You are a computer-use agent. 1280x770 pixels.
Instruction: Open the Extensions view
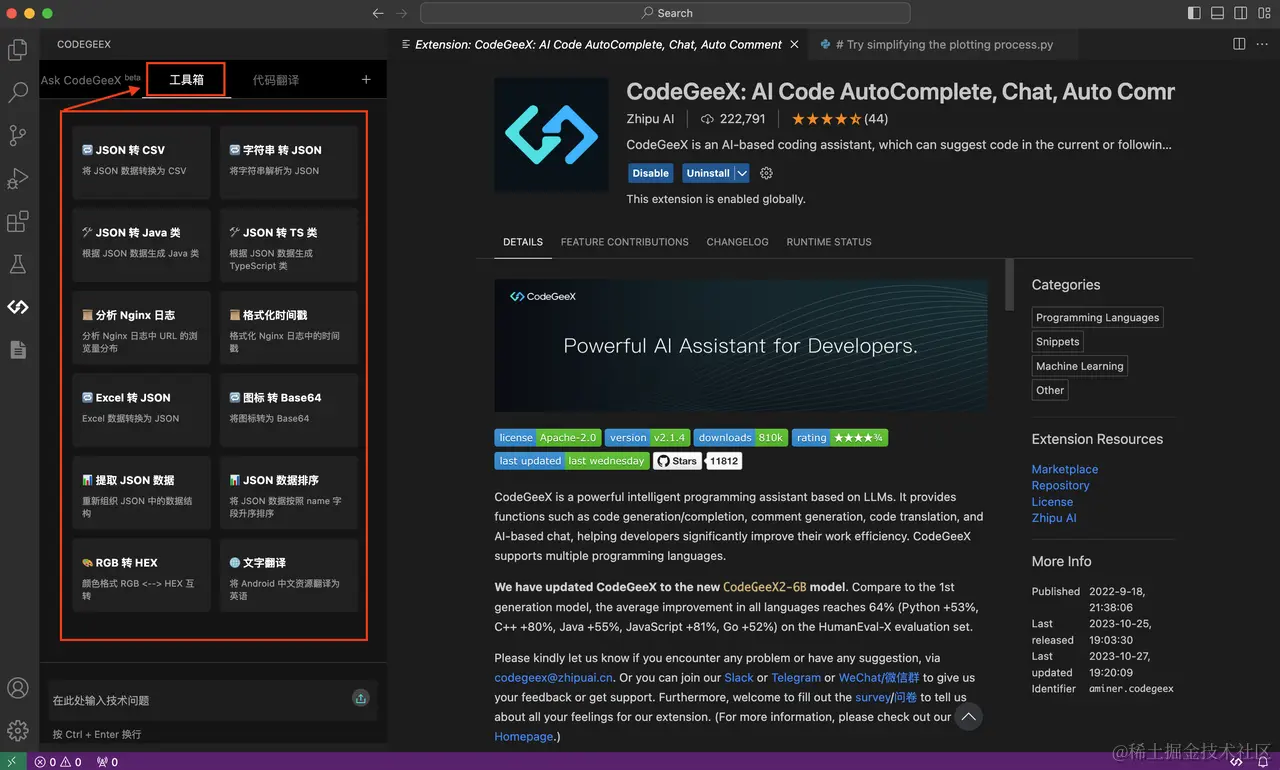(x=18, y=221)
